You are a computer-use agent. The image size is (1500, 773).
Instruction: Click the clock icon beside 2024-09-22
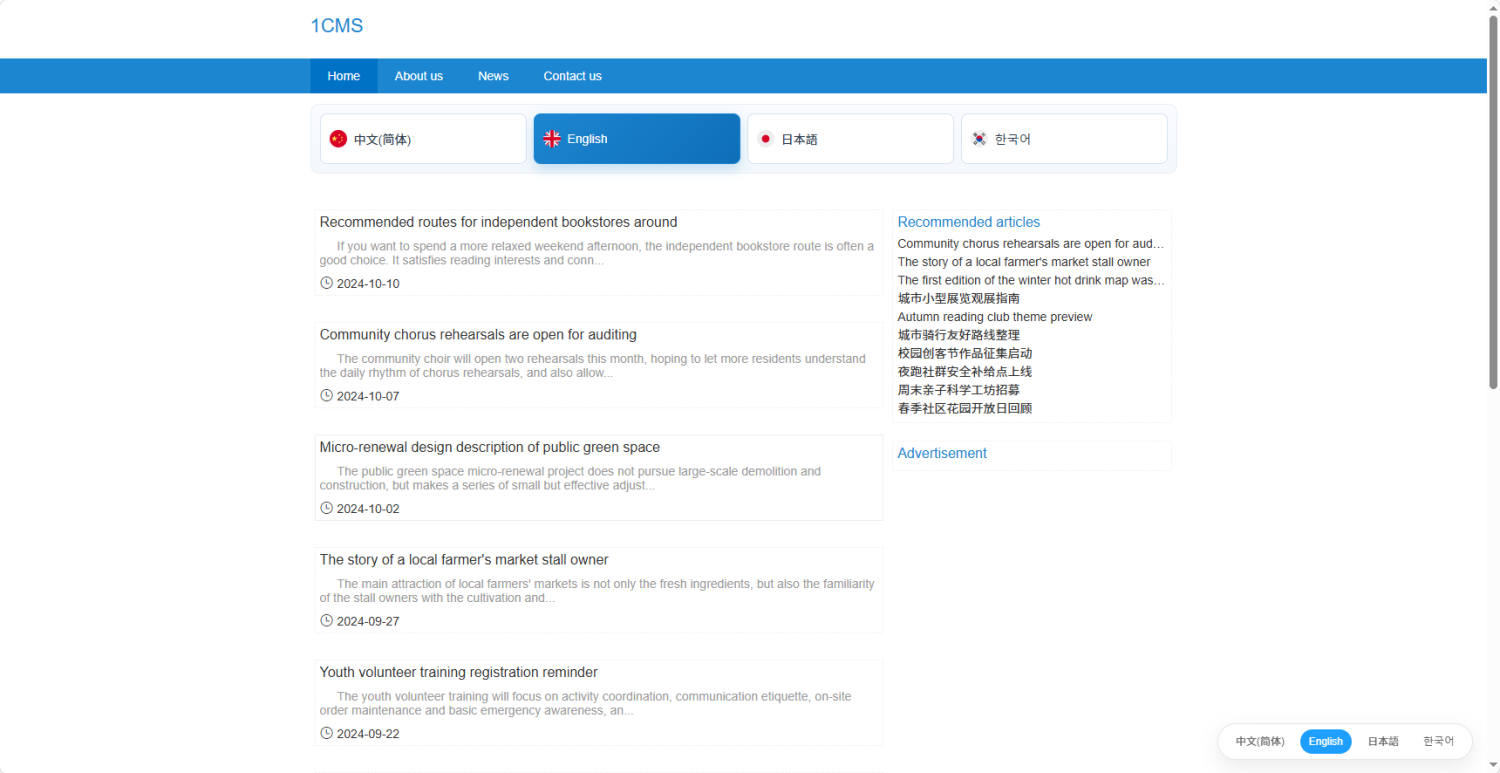click(326, 733)
